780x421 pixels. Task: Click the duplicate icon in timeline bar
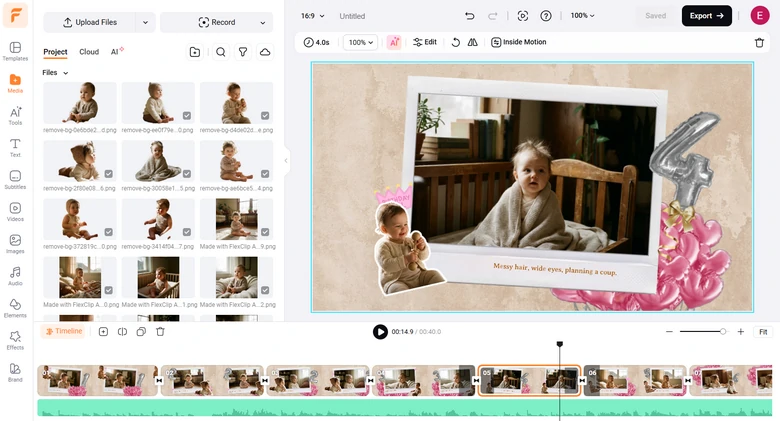(141, 331)
